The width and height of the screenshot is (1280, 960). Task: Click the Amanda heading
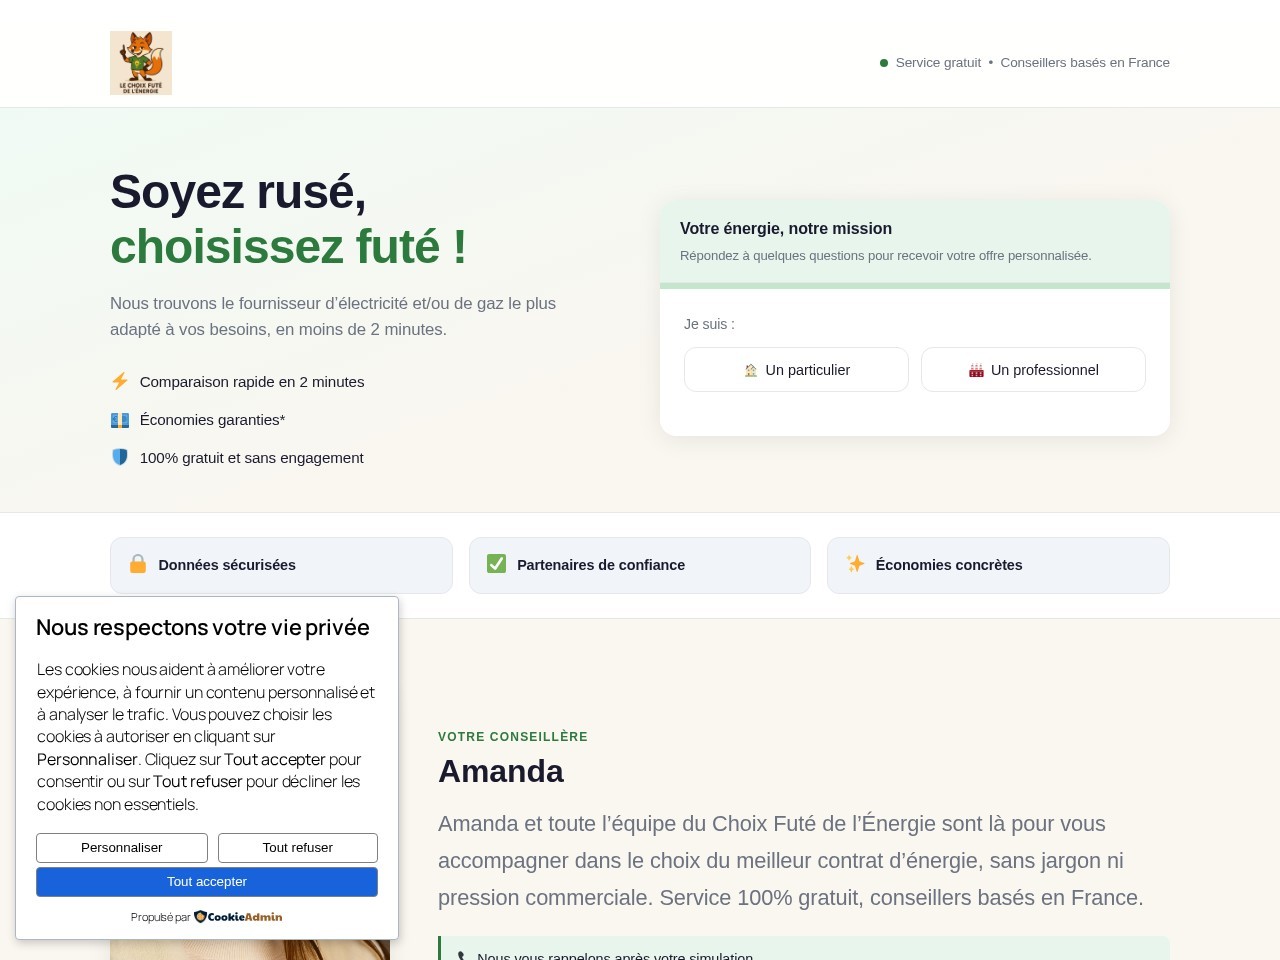tap(501, 772)
